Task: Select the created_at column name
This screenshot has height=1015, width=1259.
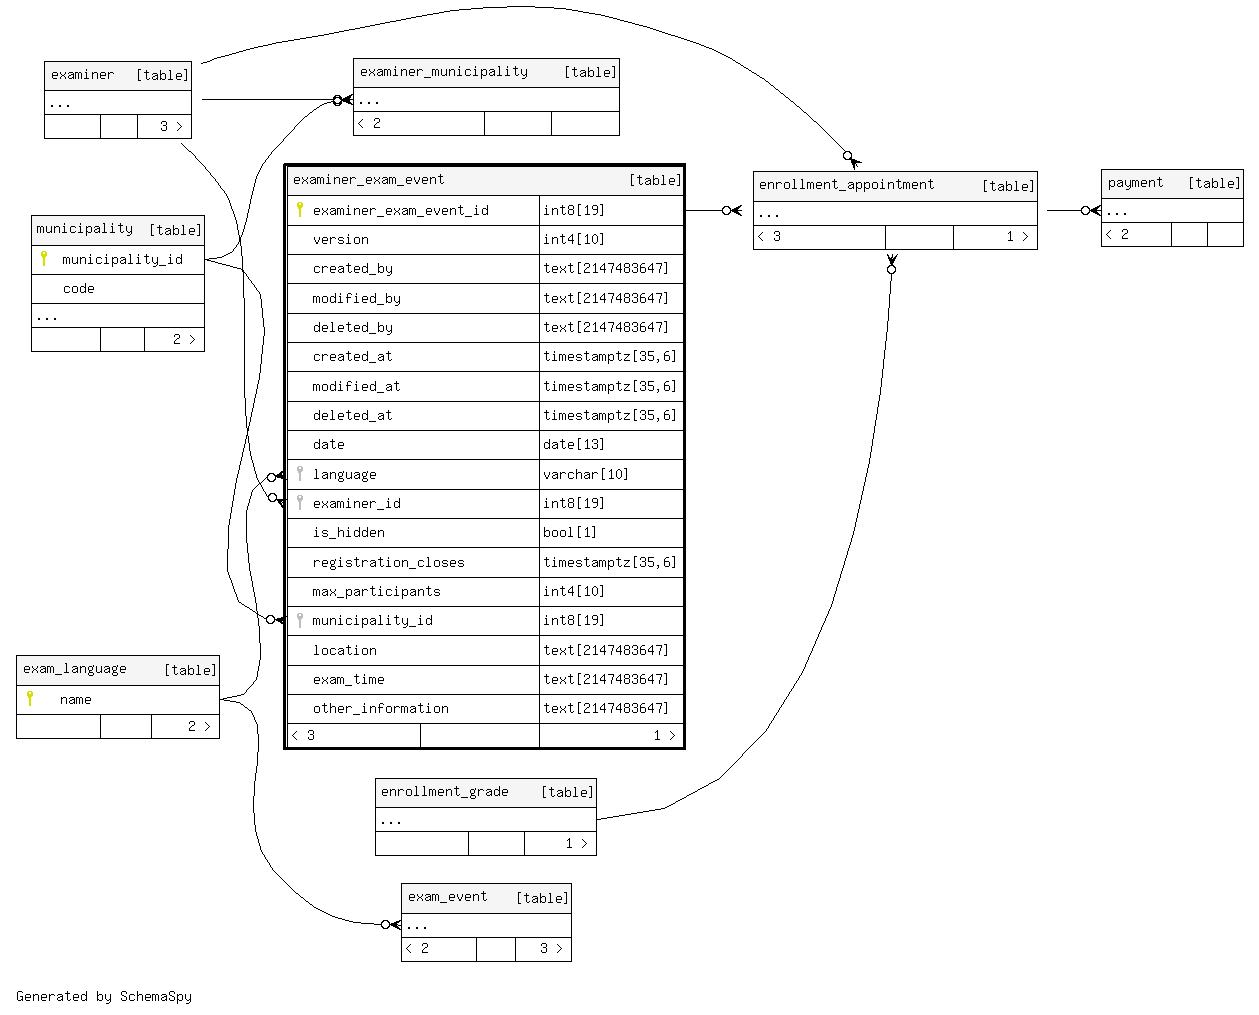Action: coord(352,357)
